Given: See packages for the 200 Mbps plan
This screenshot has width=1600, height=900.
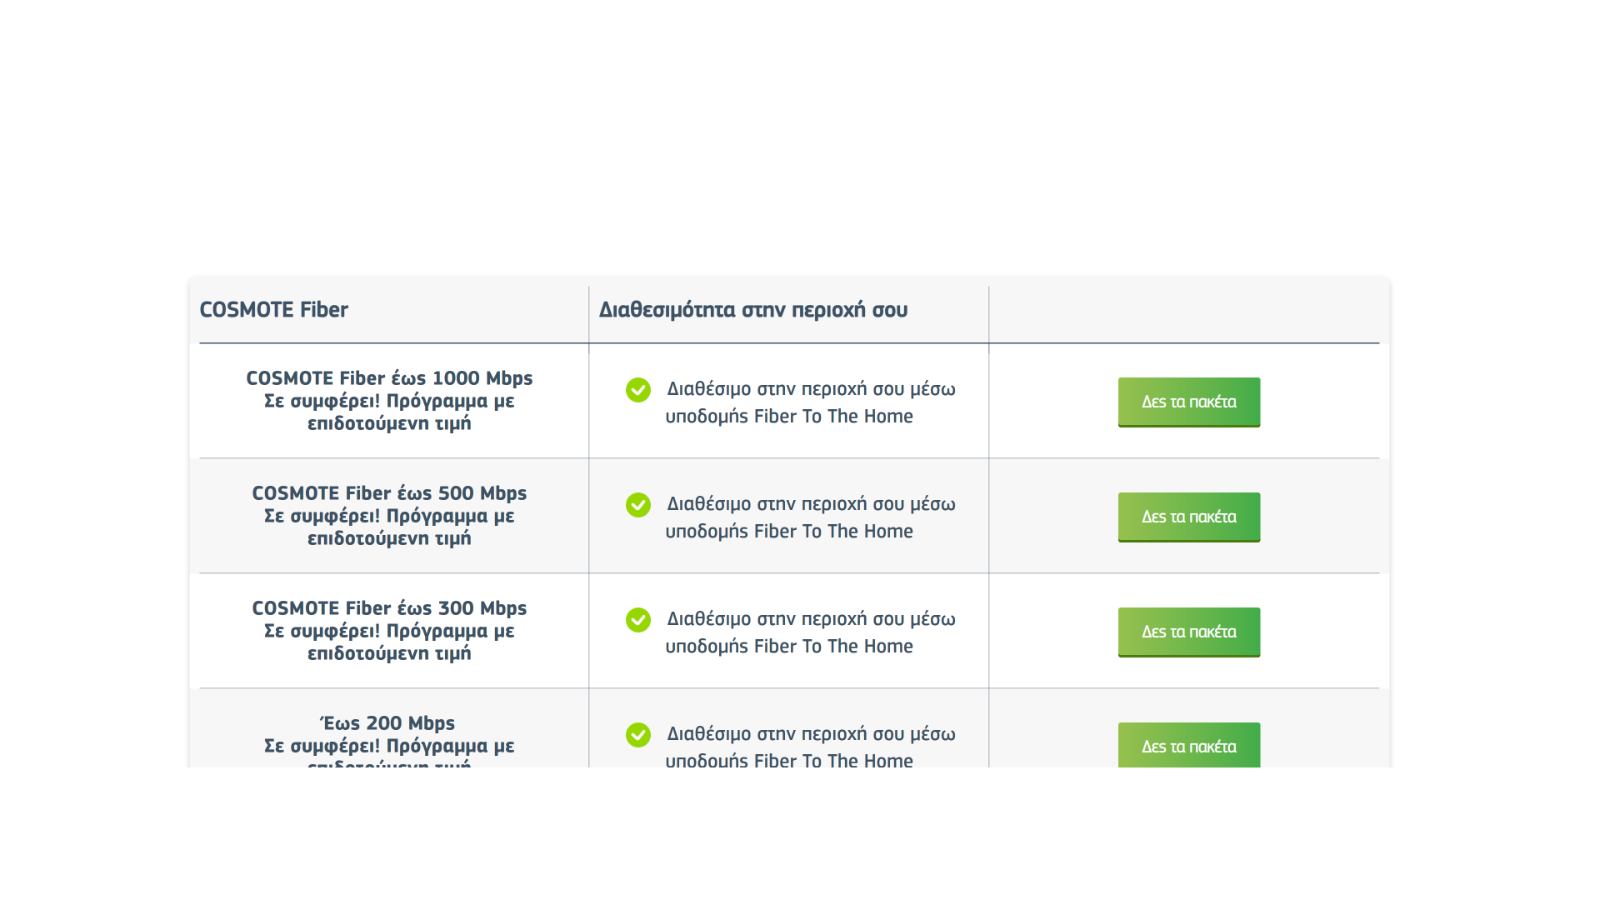Looking at the screenshot, I should pyautogui.click(x=1189, y=745).
